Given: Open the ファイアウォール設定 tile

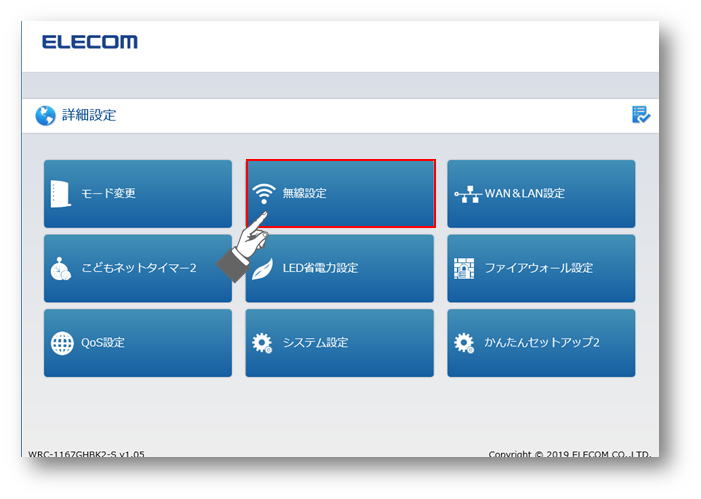Looking at the screenshot, I should [541, 268].
